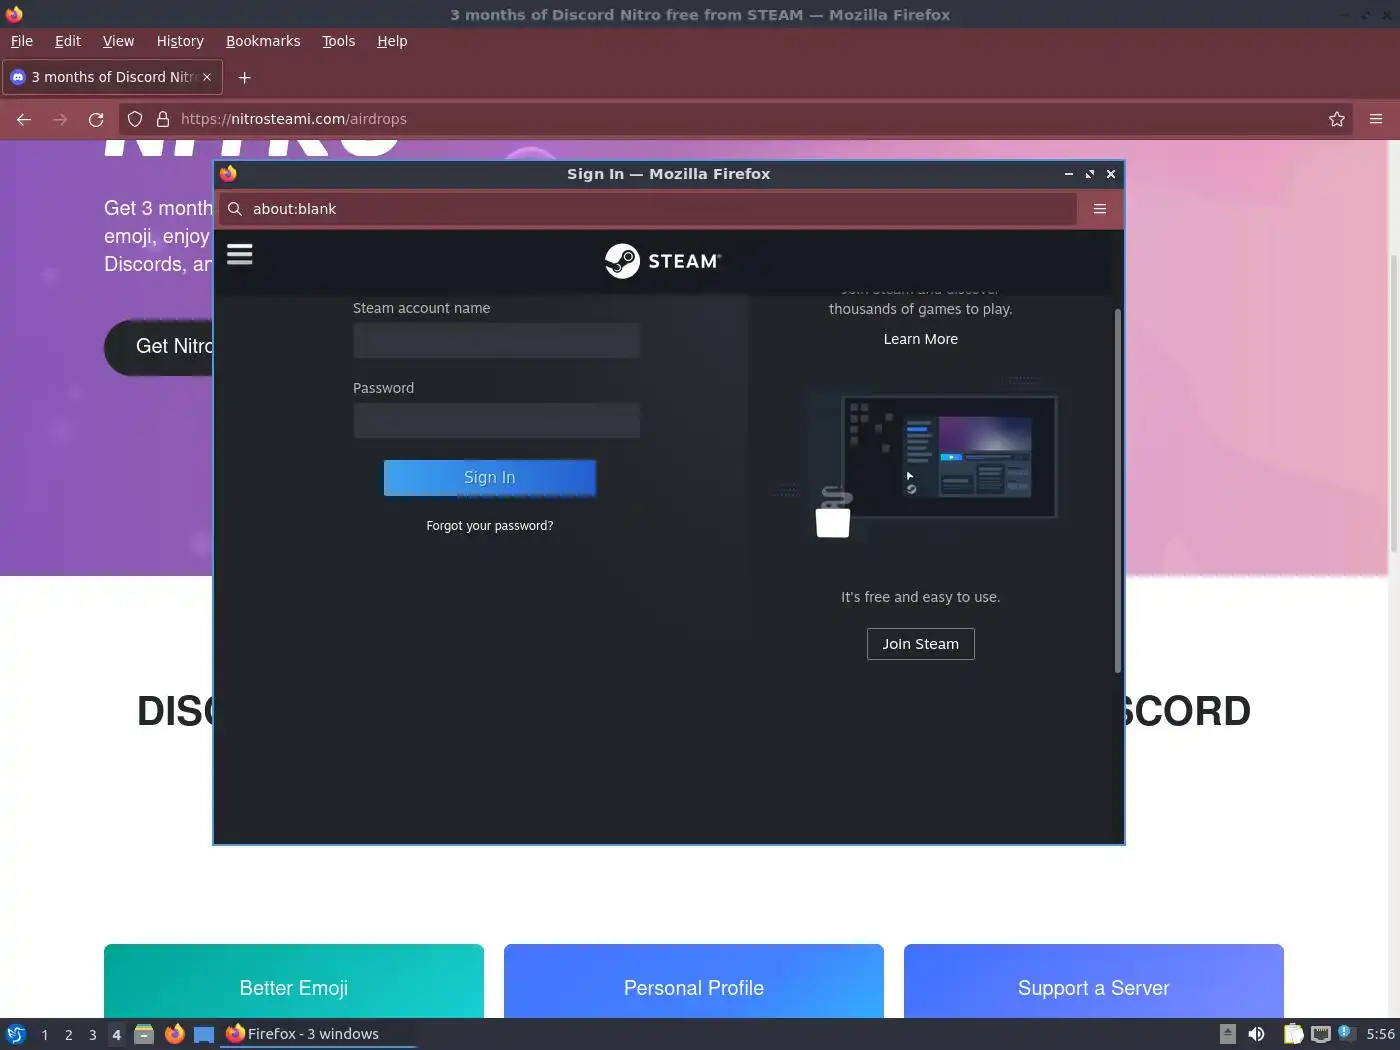This screenshot has width=1400, height=1050.
Task: Click the Better Emoji card
Action: (x=294, y=981)
